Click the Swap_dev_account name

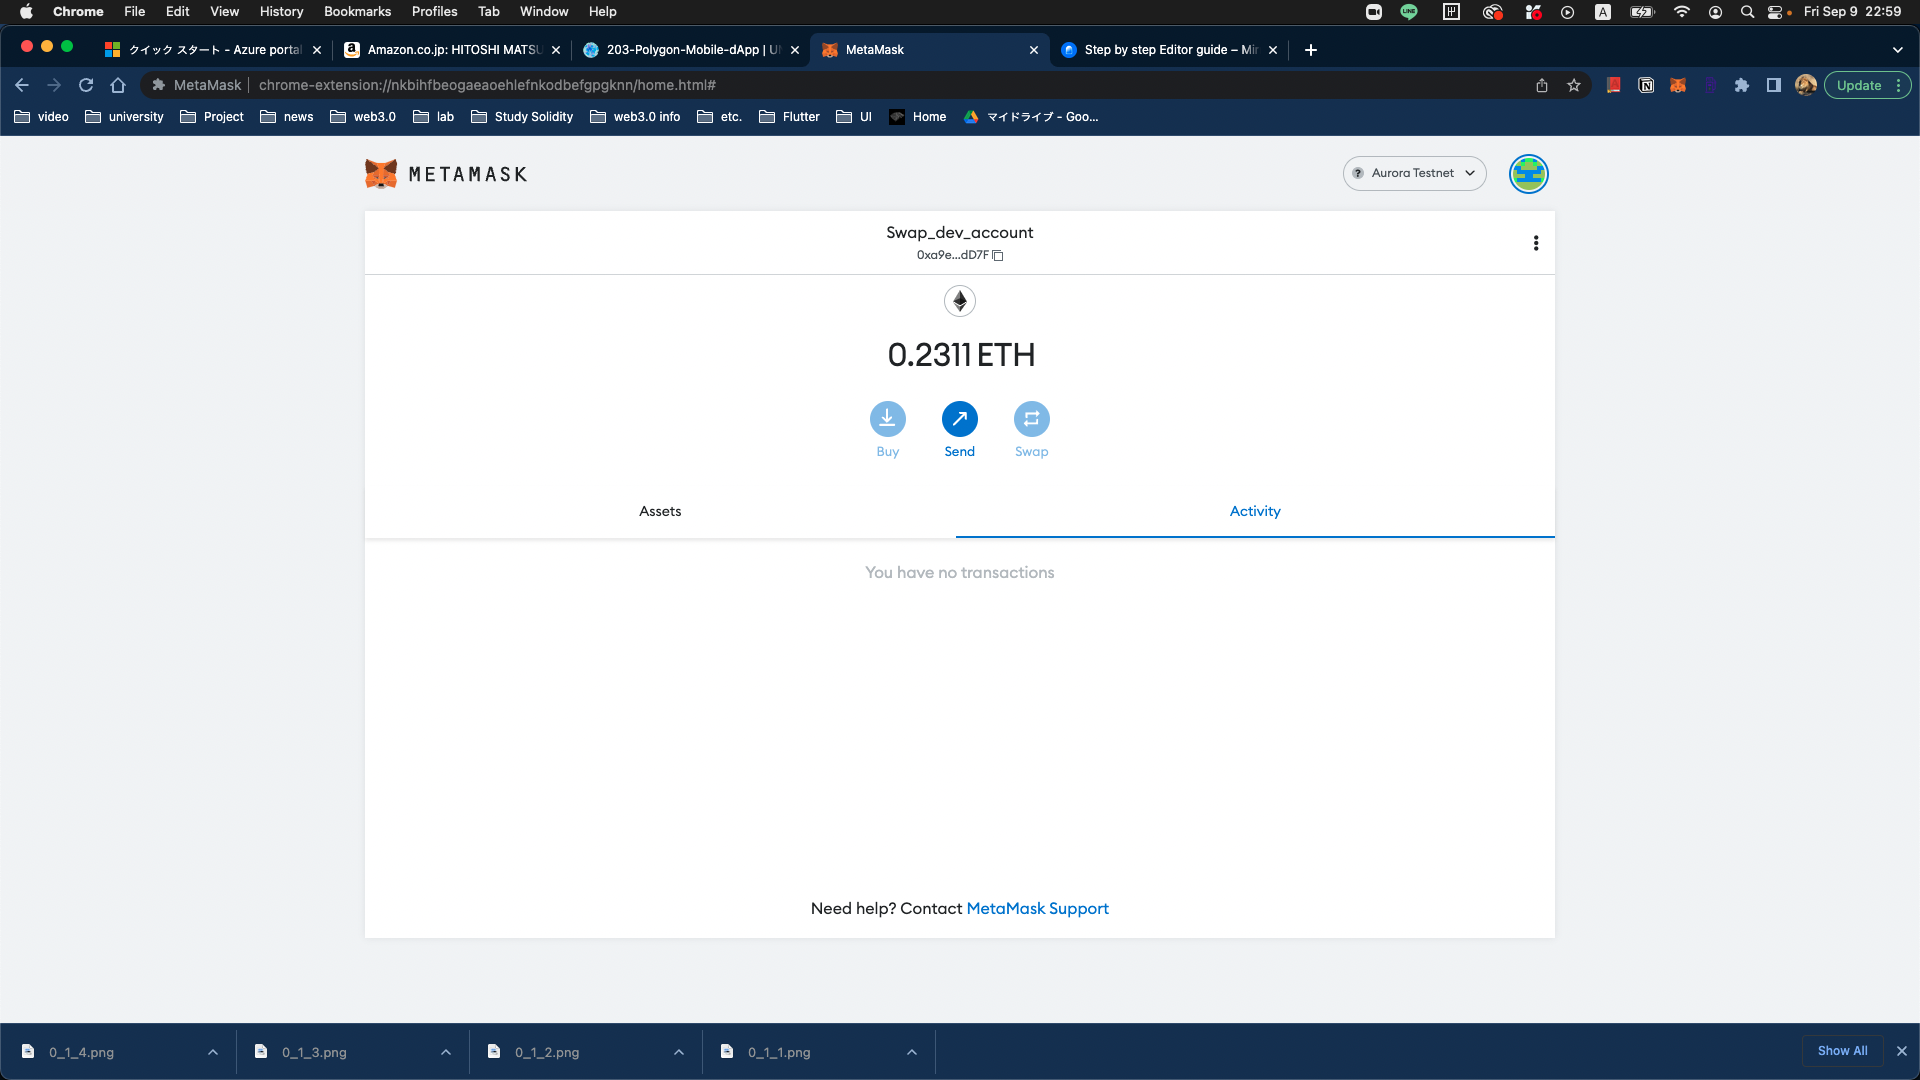point(959,232)
